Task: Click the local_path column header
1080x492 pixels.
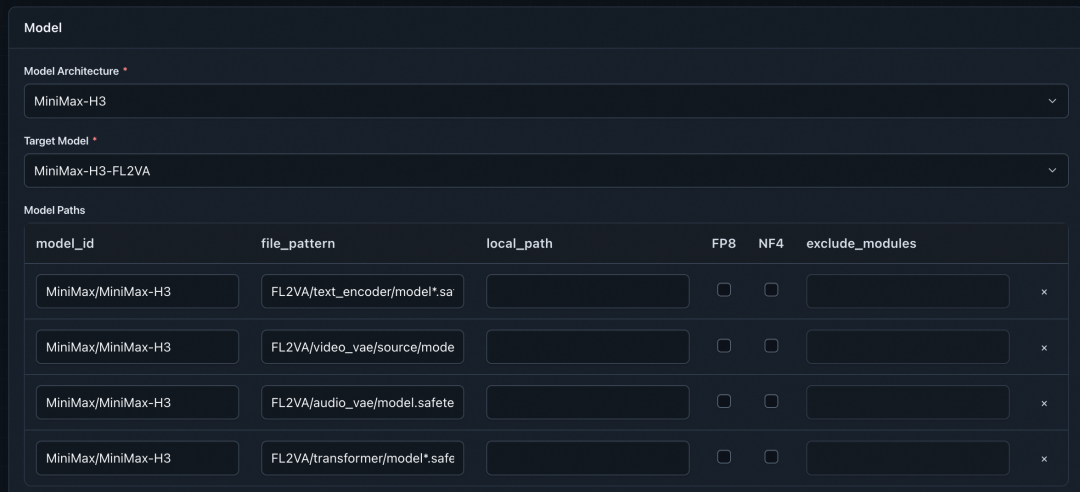Action: coord(519,243)
